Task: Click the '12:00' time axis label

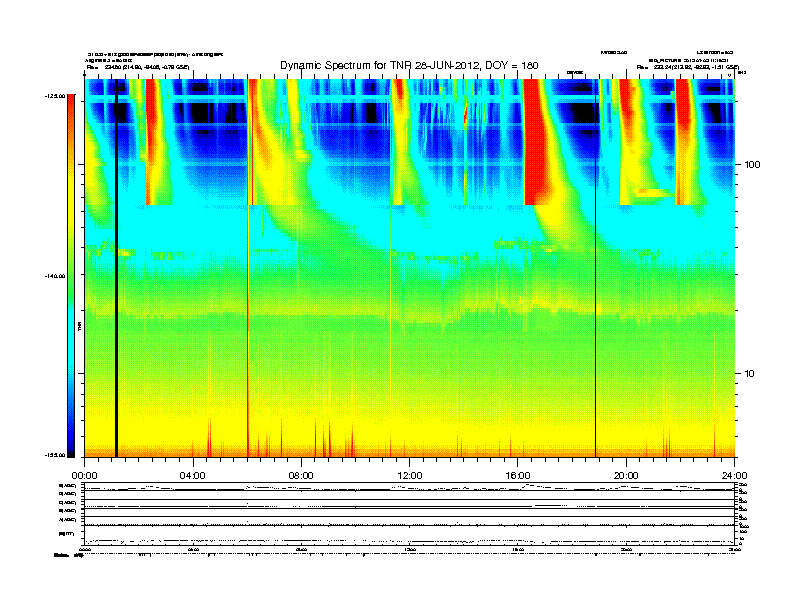Action: click(410, 476)
